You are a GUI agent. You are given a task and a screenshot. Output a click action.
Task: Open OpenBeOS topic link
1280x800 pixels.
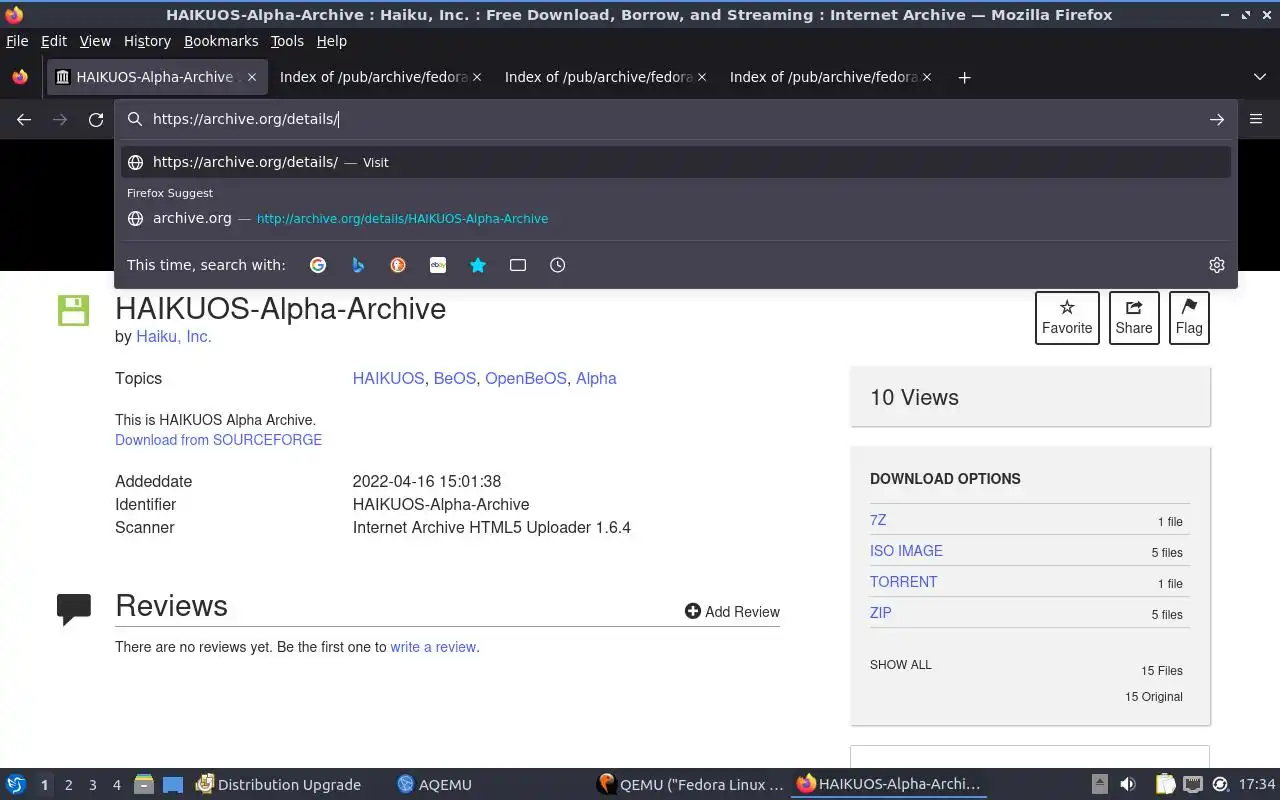point(526,378)
